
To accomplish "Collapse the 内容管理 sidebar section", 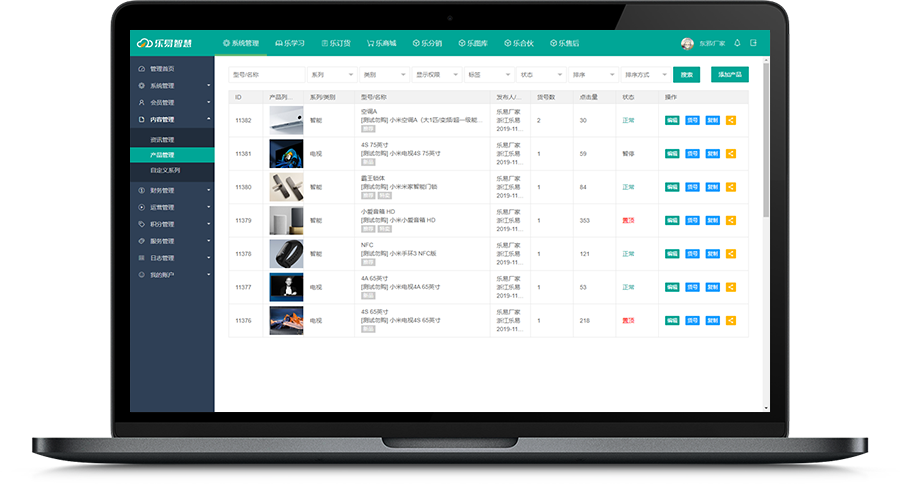I will tap(171, 120).
